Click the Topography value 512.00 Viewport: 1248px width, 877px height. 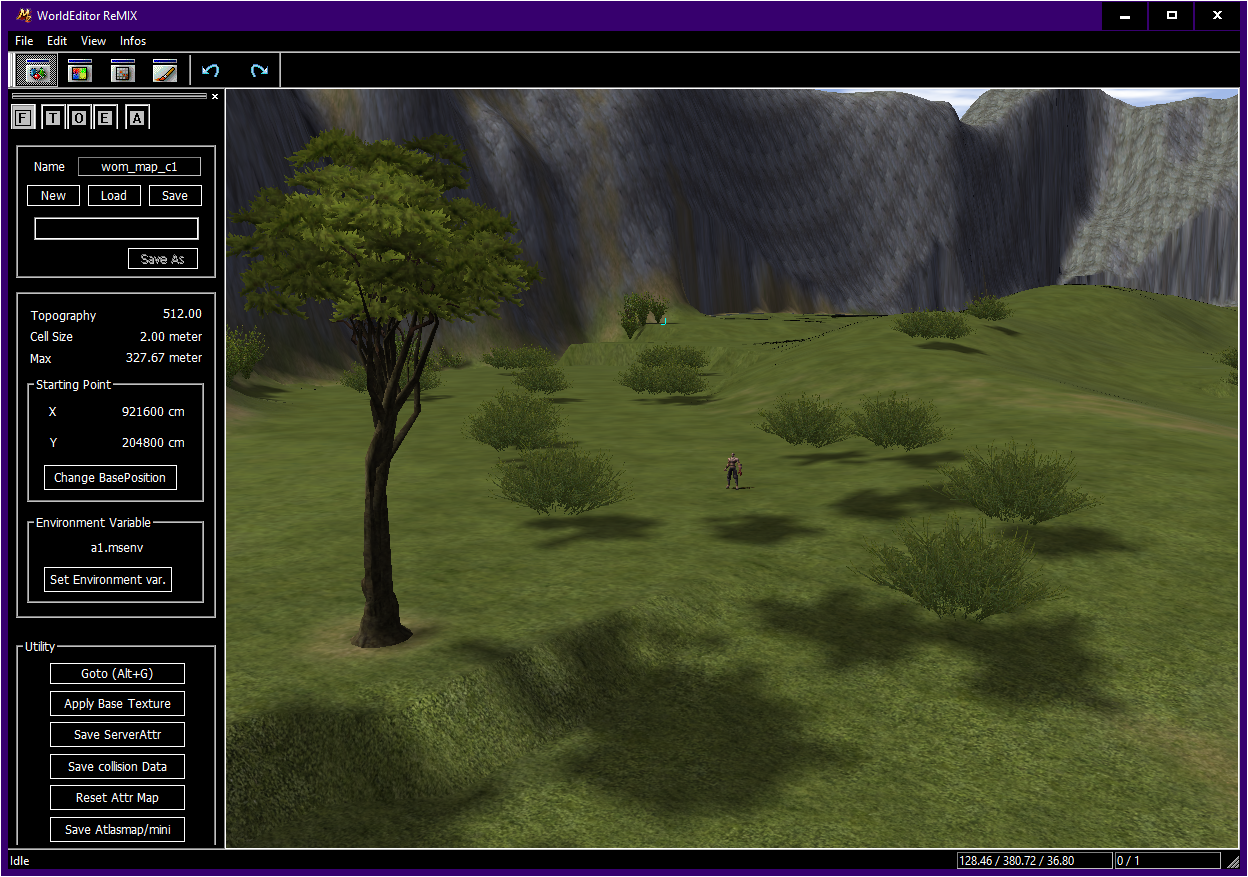click(182, 314)
